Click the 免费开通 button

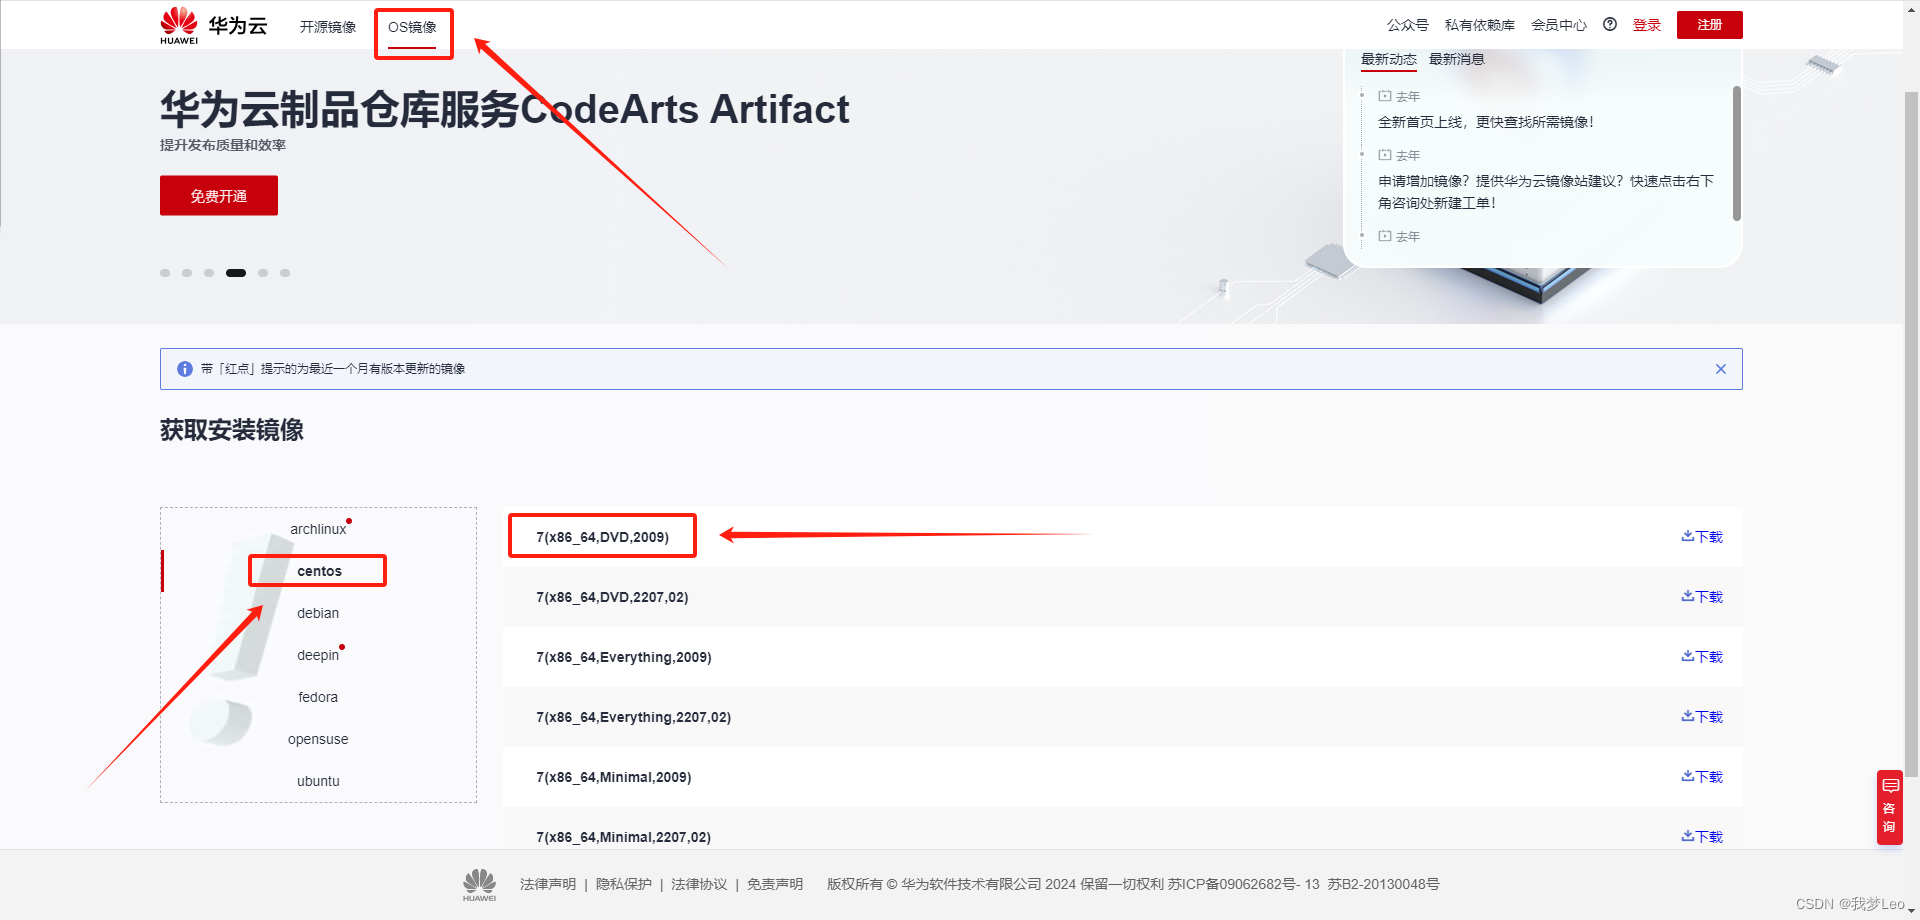tap(219, 196)
